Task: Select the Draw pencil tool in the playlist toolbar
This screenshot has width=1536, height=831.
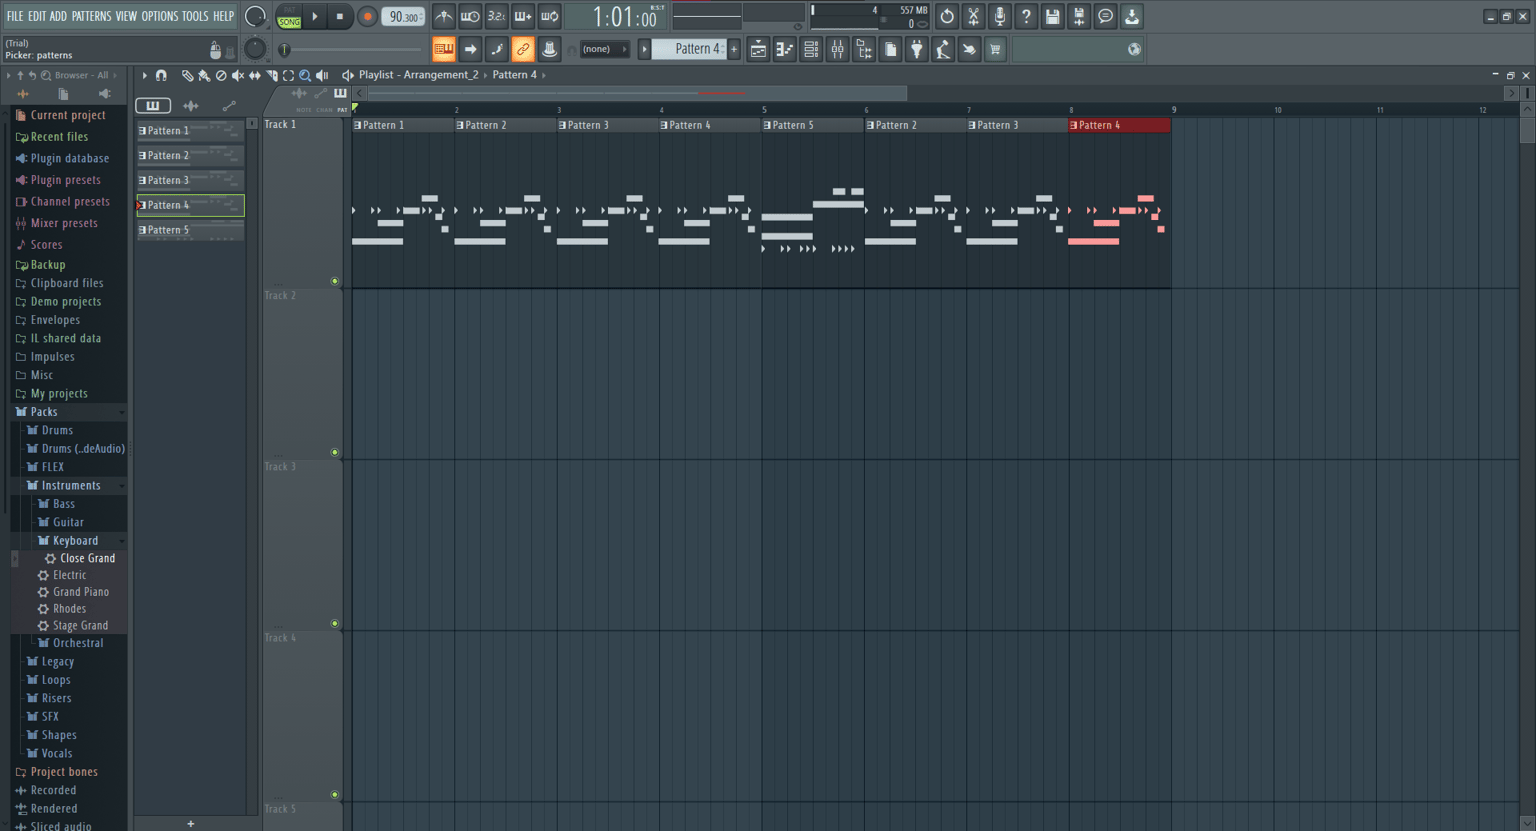Action: coord(187,75)
